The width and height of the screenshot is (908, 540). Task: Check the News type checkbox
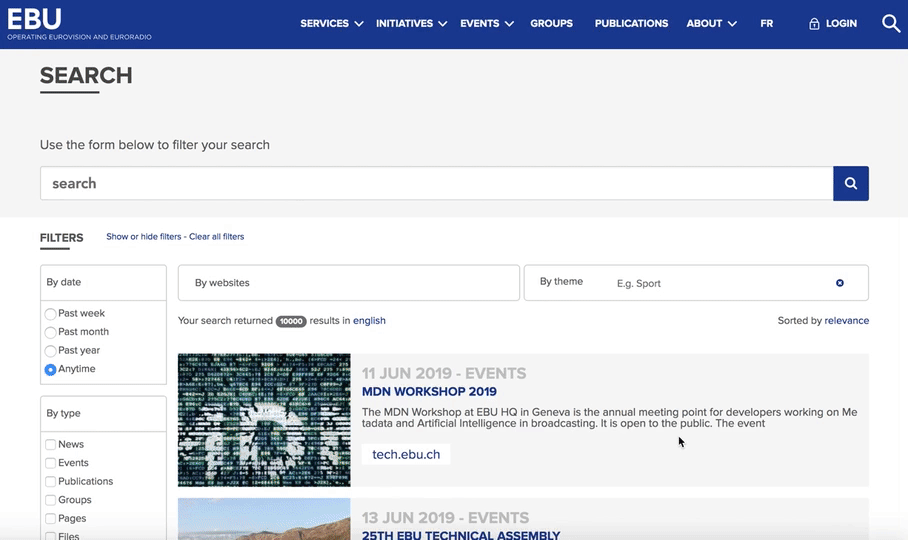[x=51, y=445]
